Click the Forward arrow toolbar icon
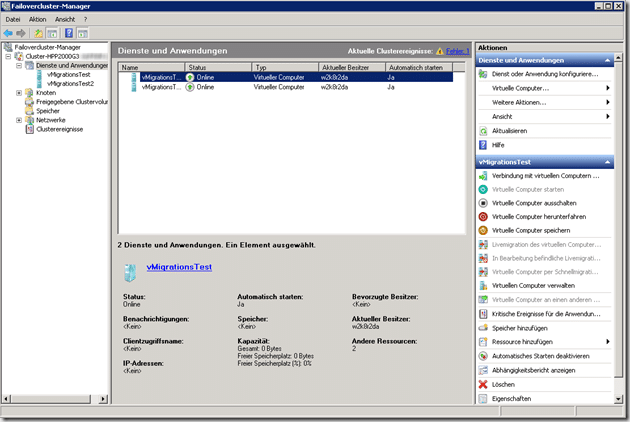The height and width of the screenshot is (422, 630). click(x=21, y=33)
